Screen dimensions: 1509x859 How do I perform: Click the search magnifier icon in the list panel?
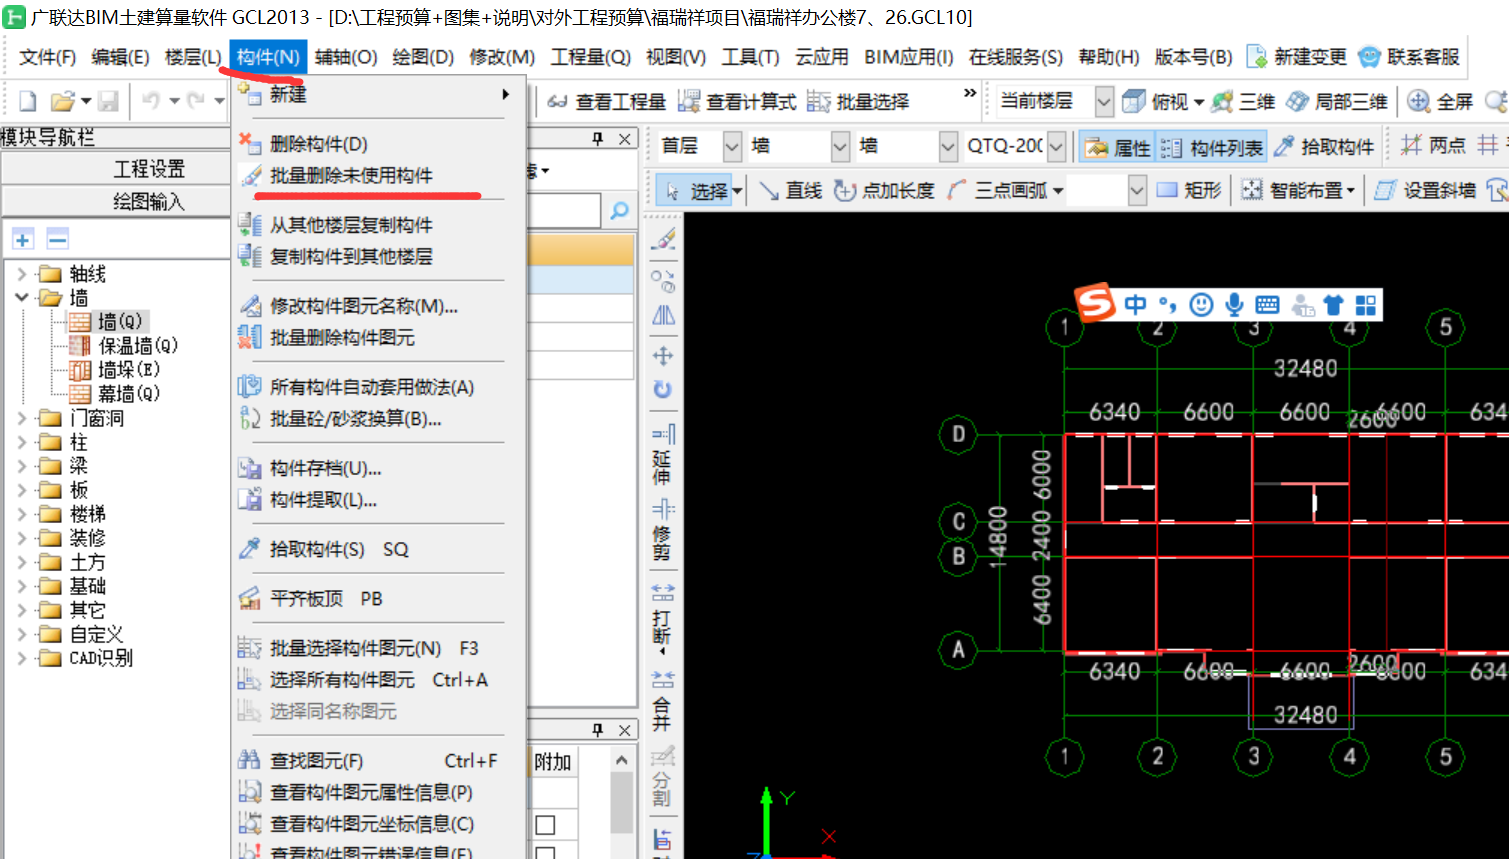tap(619, 210)
